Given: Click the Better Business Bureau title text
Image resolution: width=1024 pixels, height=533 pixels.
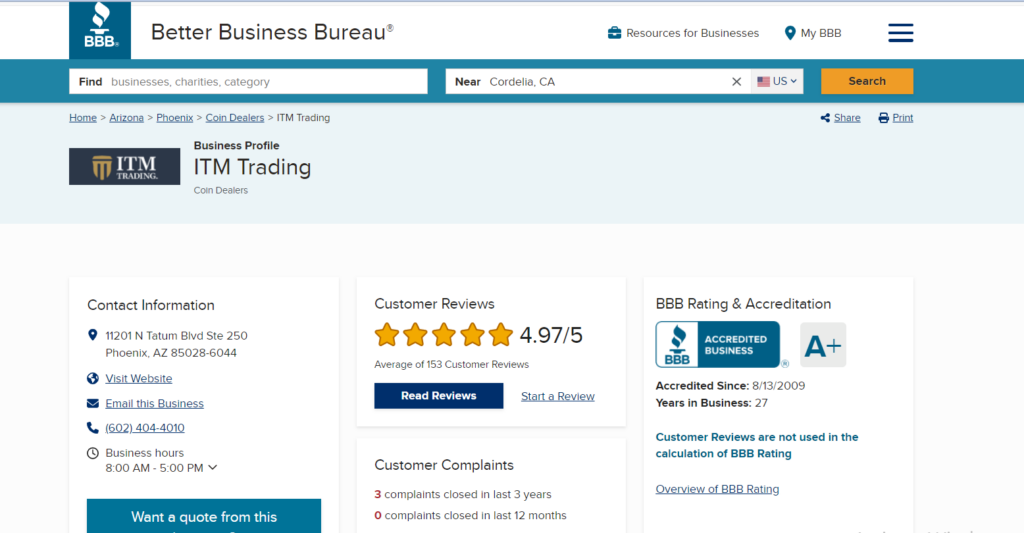Looking at the screenshot, I should [272, 32].
